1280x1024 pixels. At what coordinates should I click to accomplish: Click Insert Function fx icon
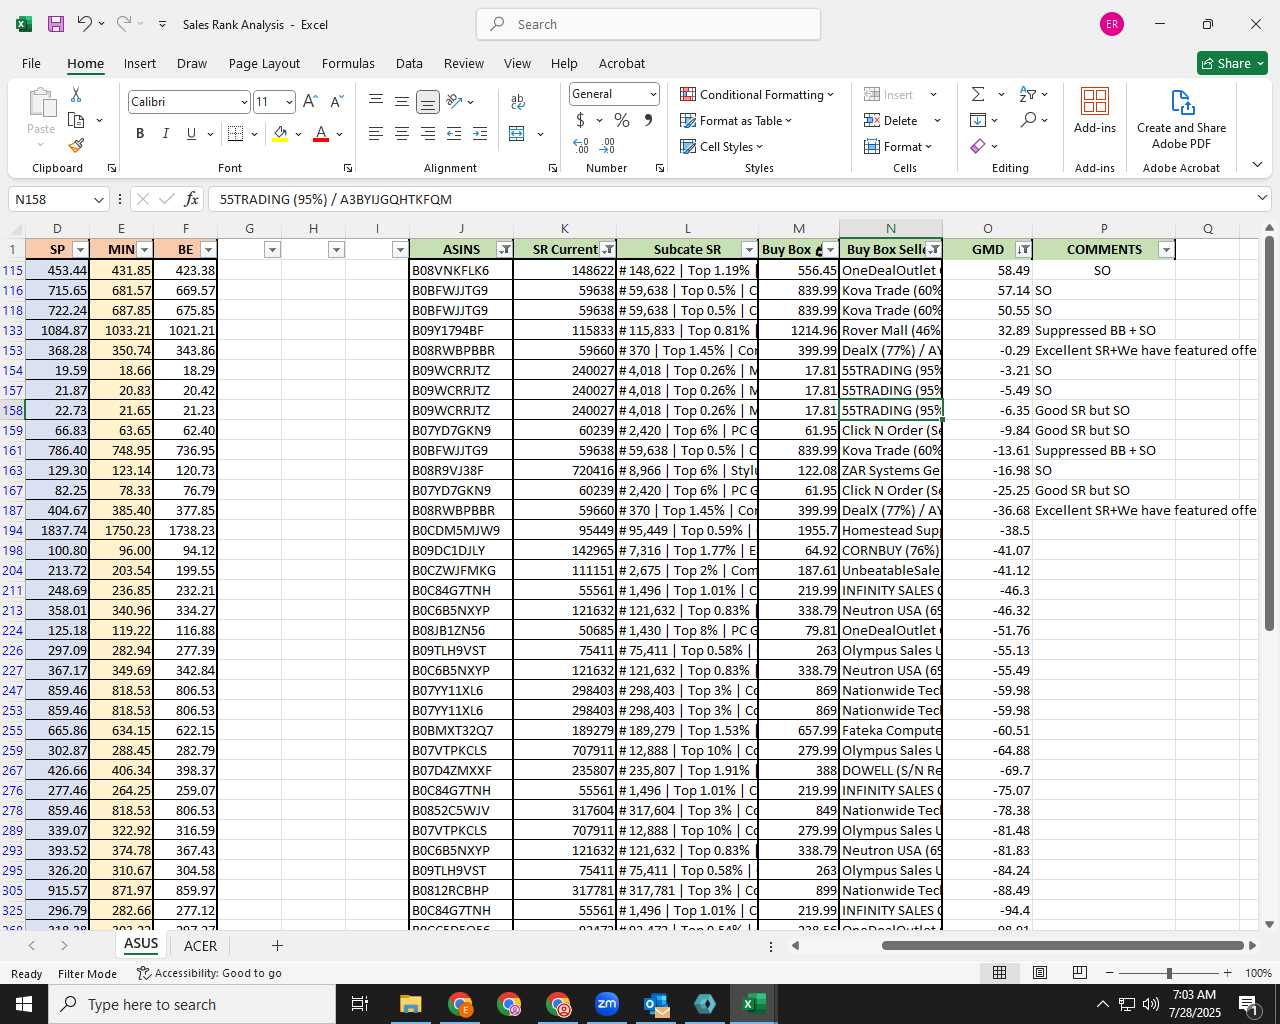coord(191,199)
